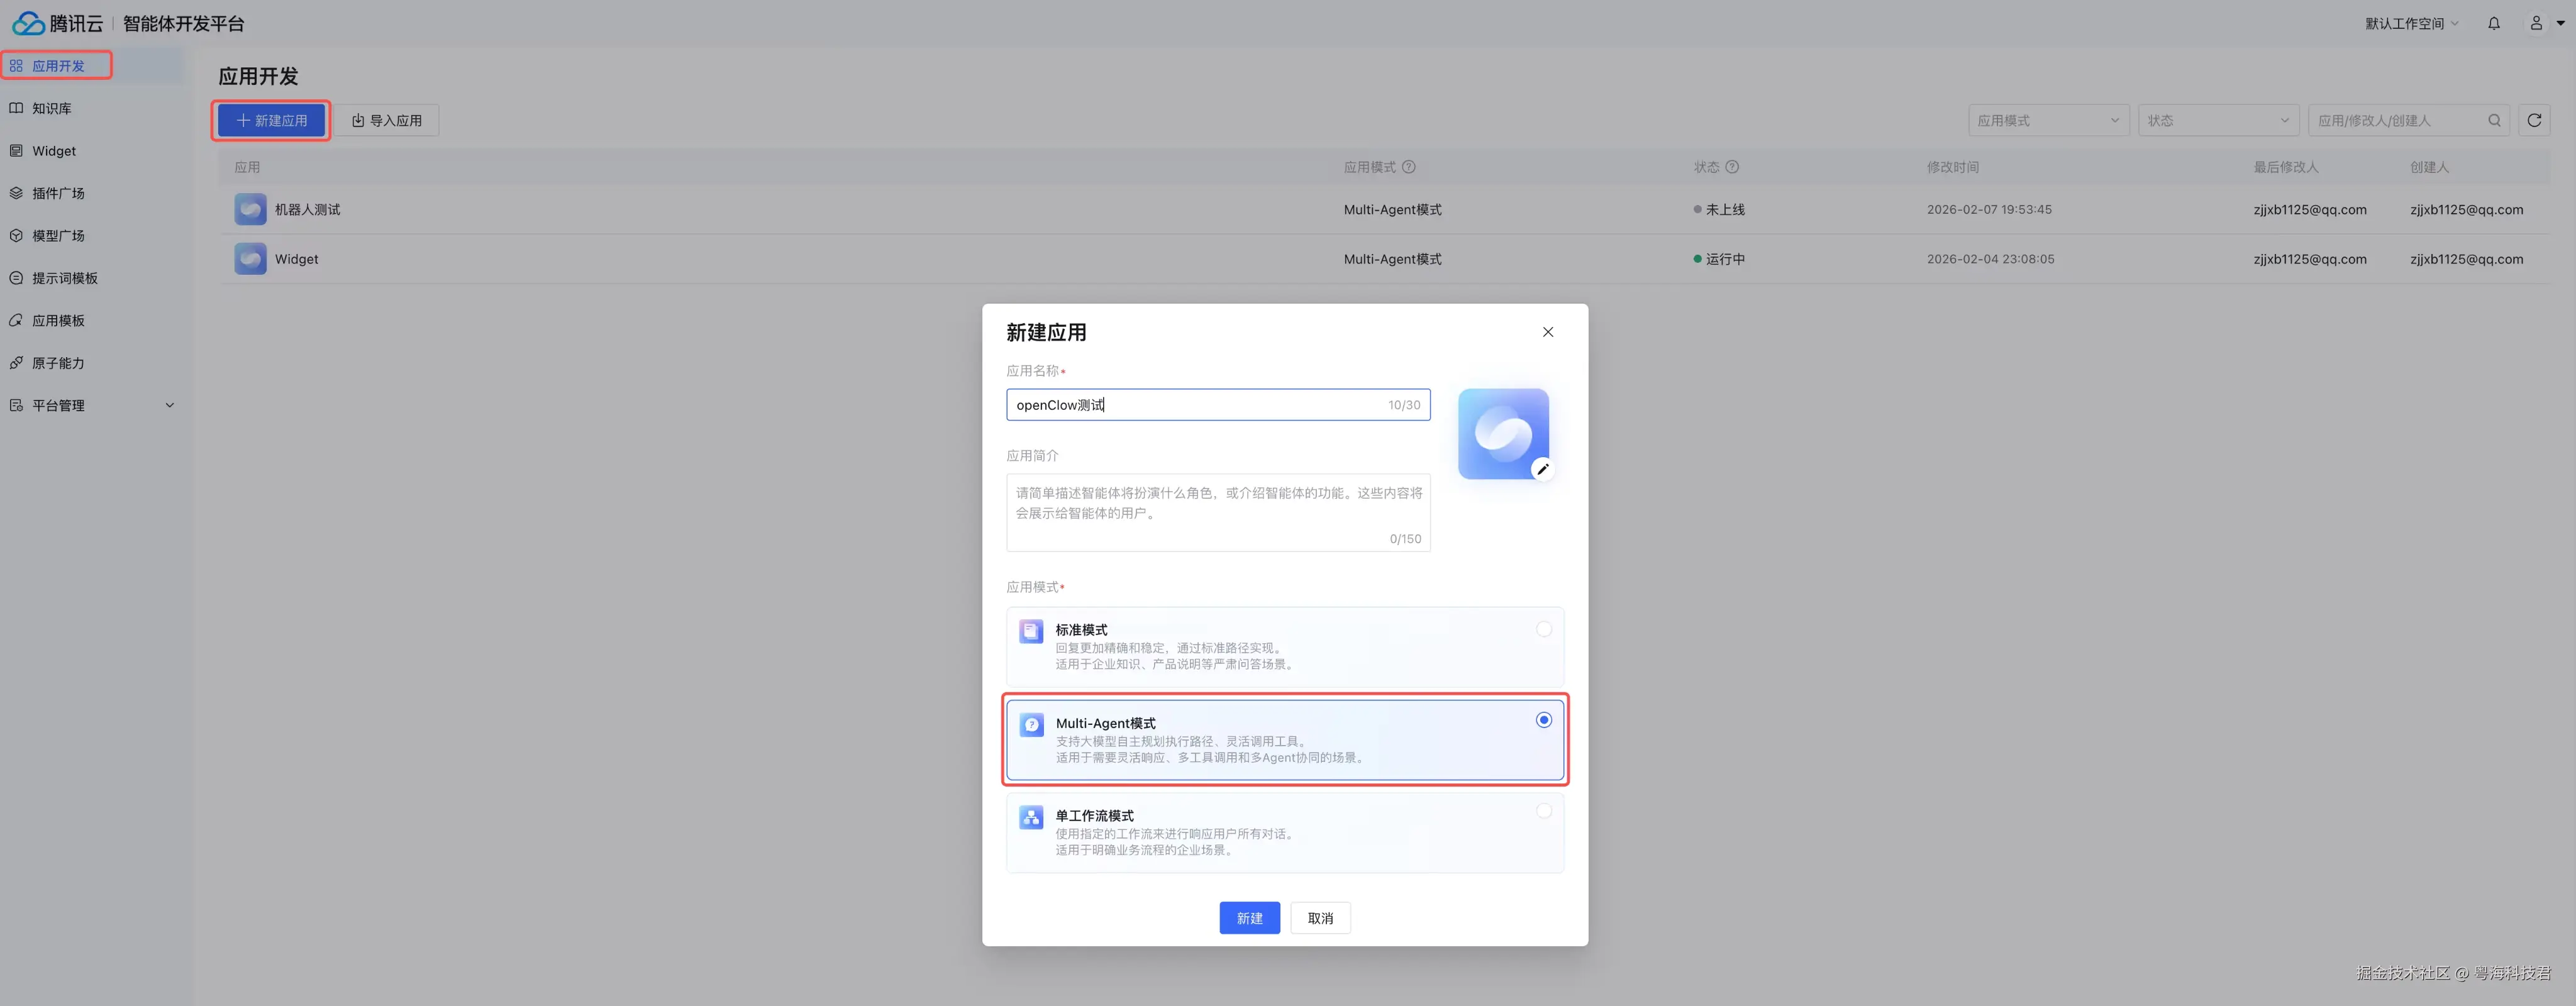Open 知识库 in the sidebar
The height and width of the screenshot is (1006, 2576).
pos(52,108)
